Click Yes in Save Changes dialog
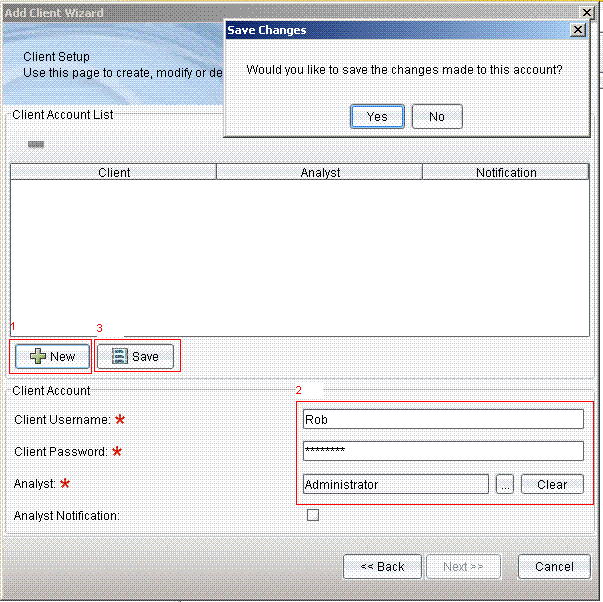Viewport: 603px width, 602px height. coord(377,116)
